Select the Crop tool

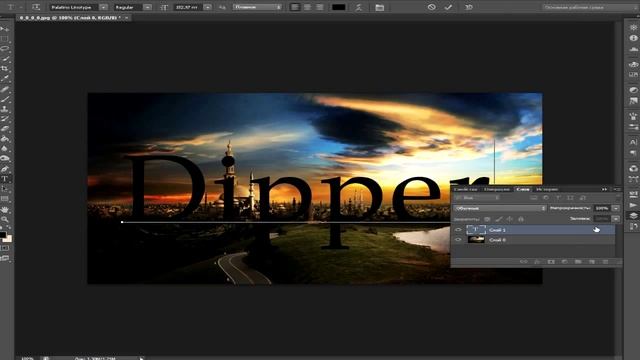(x=5, y=69)
